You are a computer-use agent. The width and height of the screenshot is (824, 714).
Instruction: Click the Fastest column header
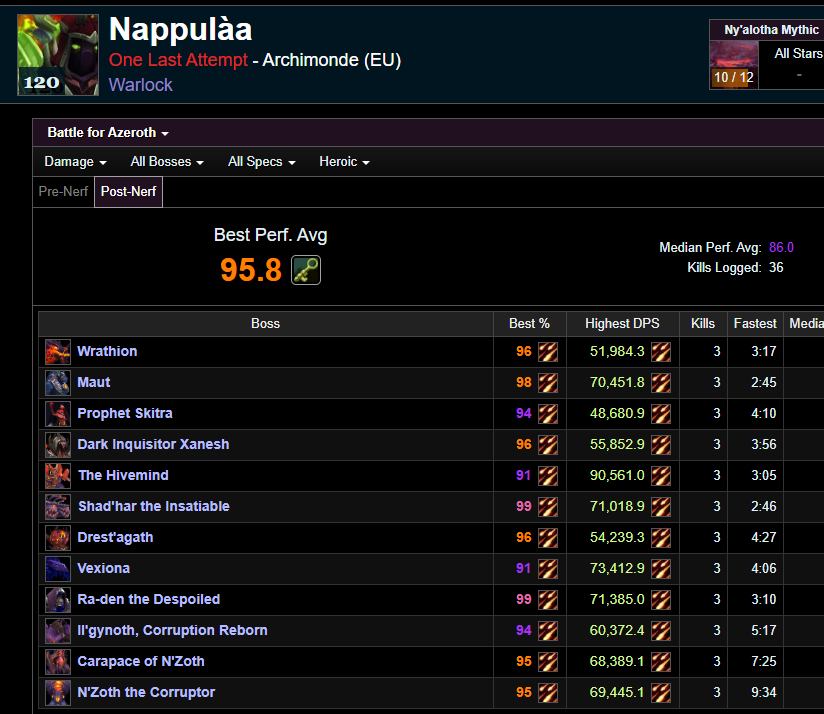pyautogui.click(x=755, y=324)
